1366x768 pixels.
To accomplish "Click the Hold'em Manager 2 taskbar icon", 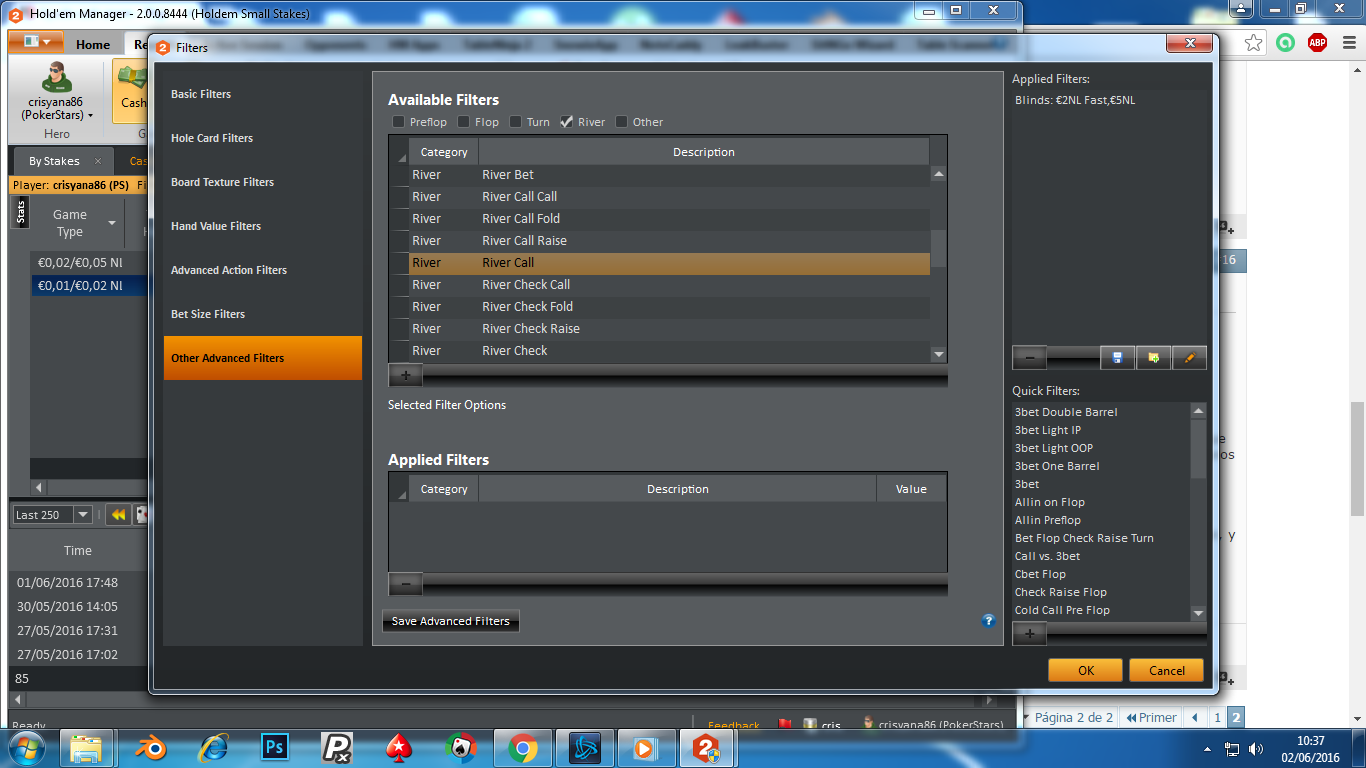I will click(x=707, y=748).
